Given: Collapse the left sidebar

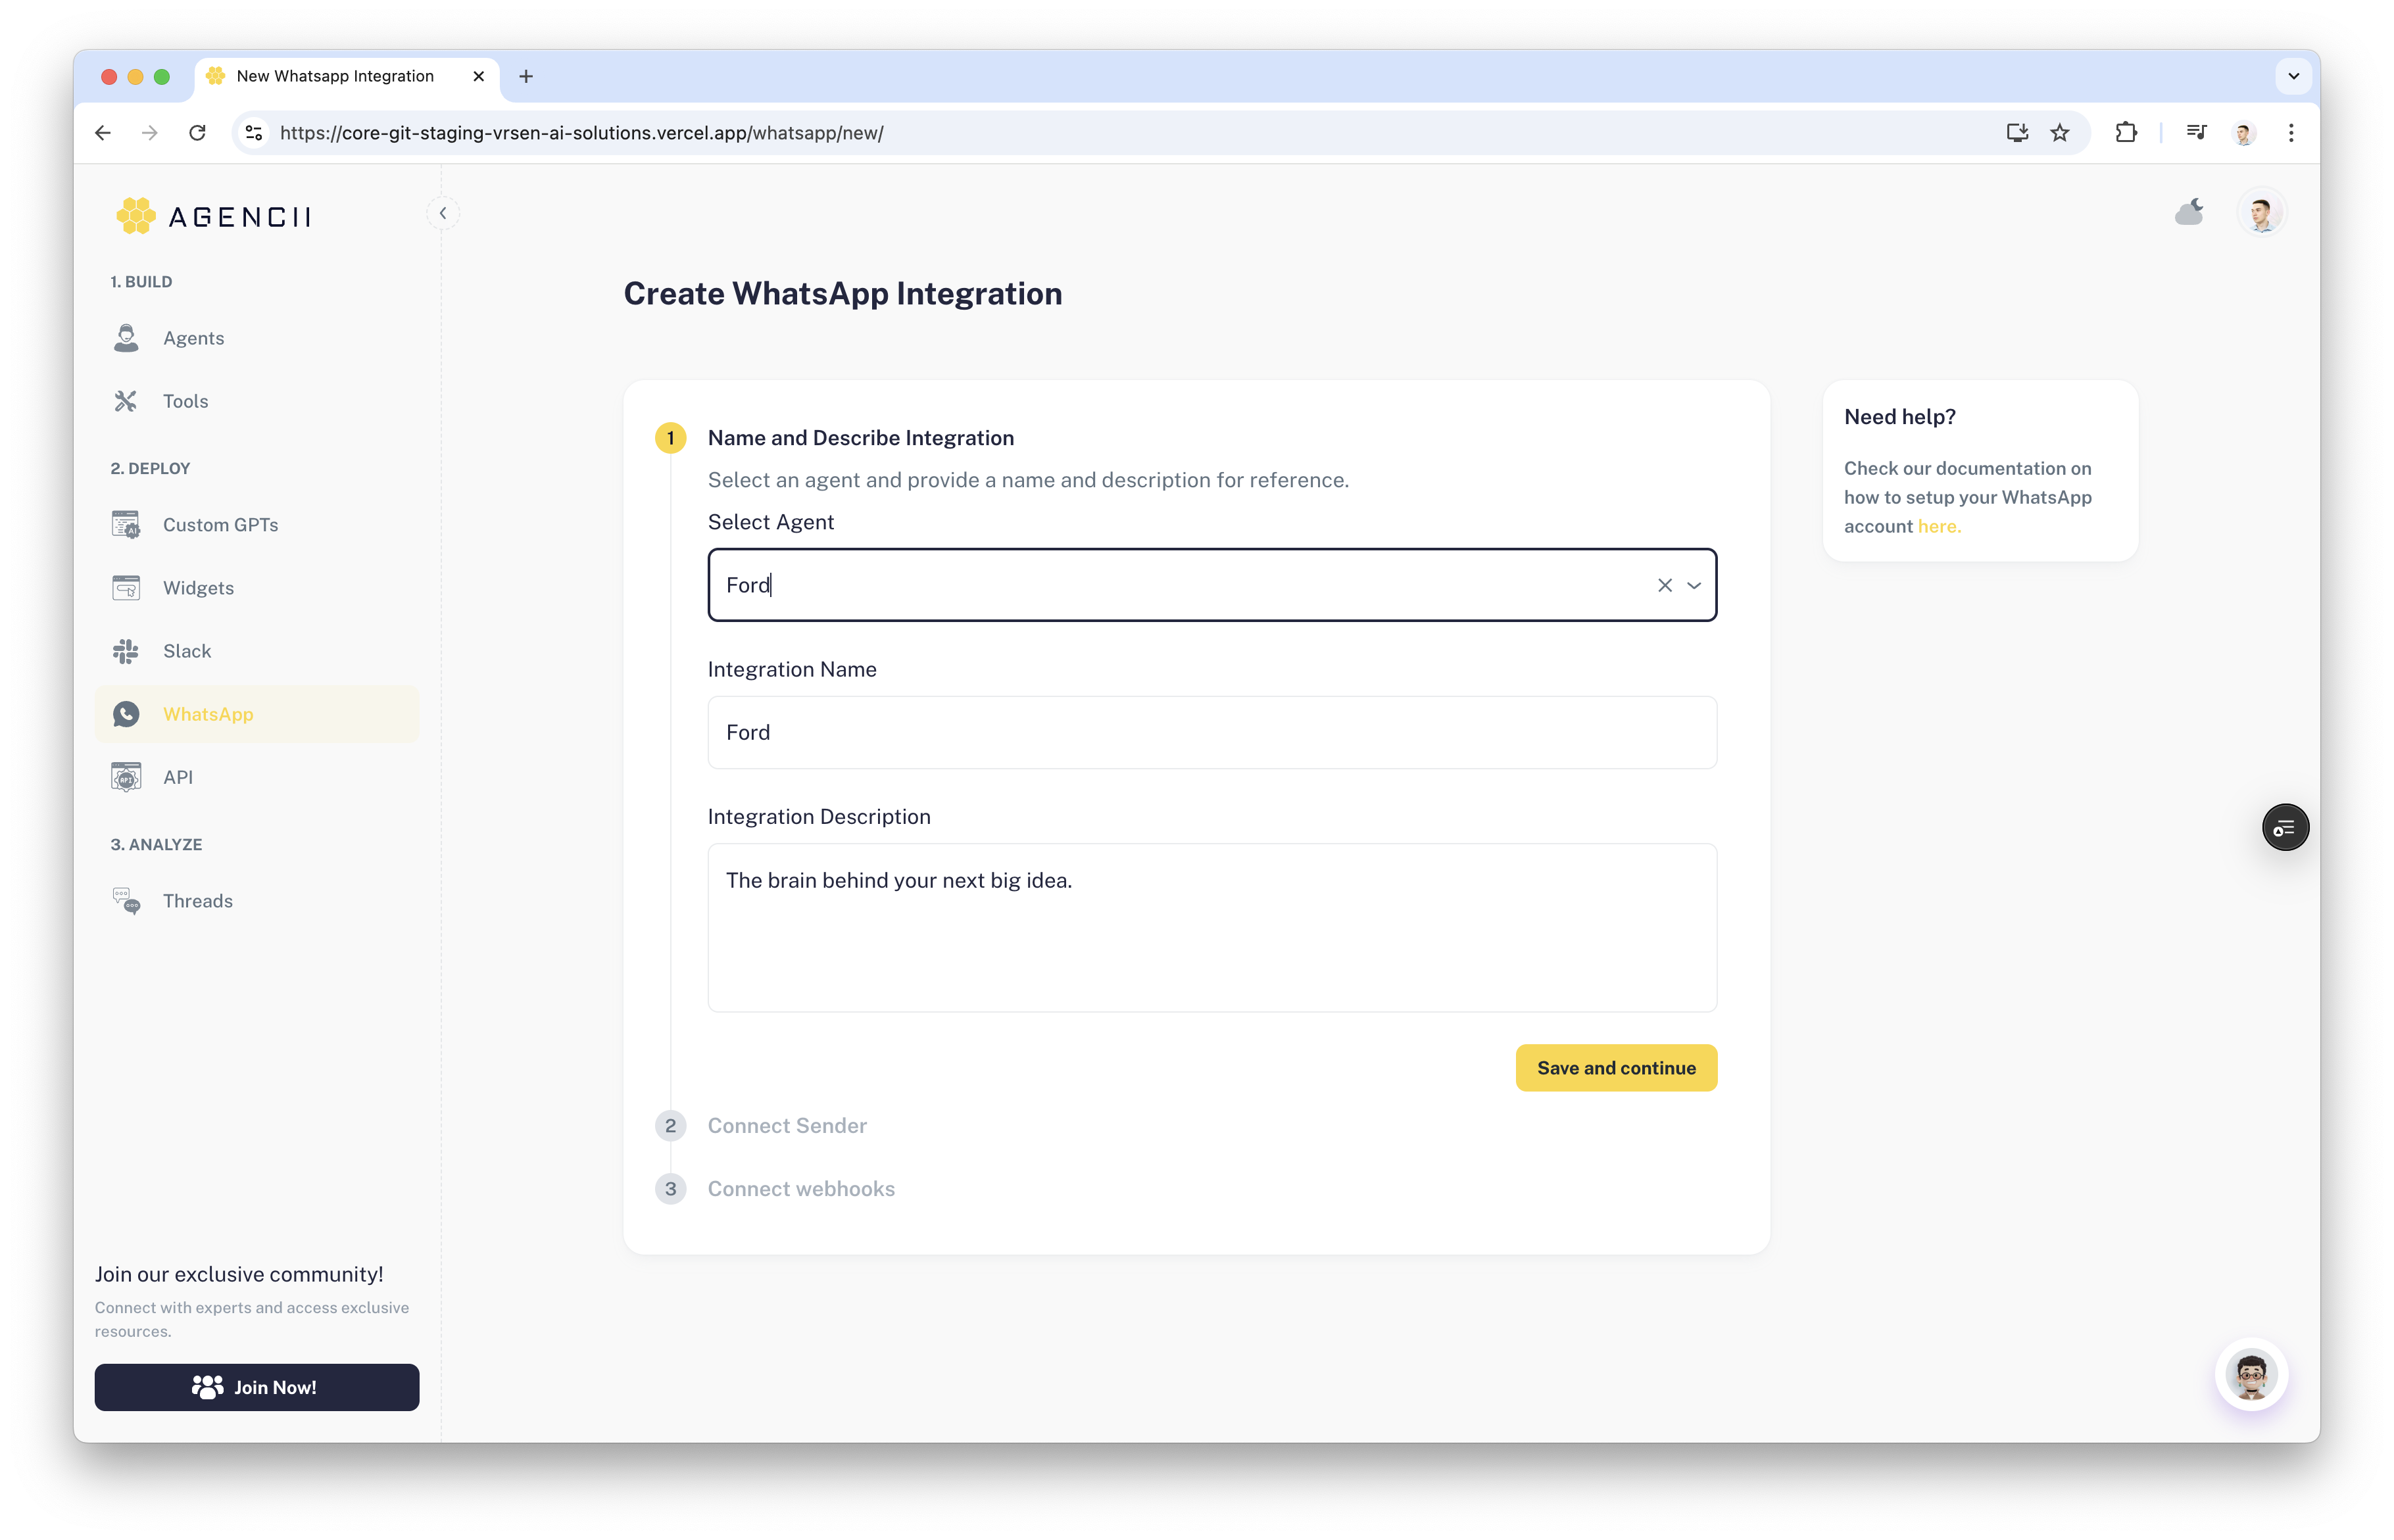Looking at the screenshot, I should coord(443,213).
